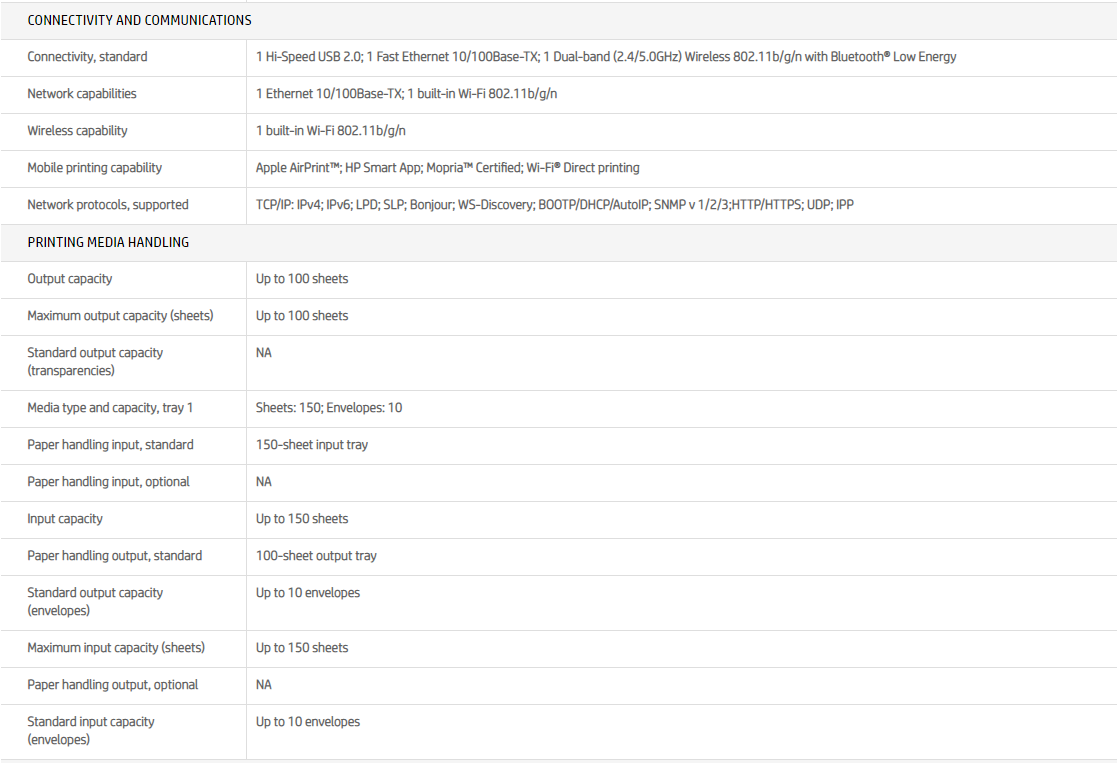This screenshot has height=763, width=1119.
Task: Click the "Wireless capability" row label
Action: point(77,131)
